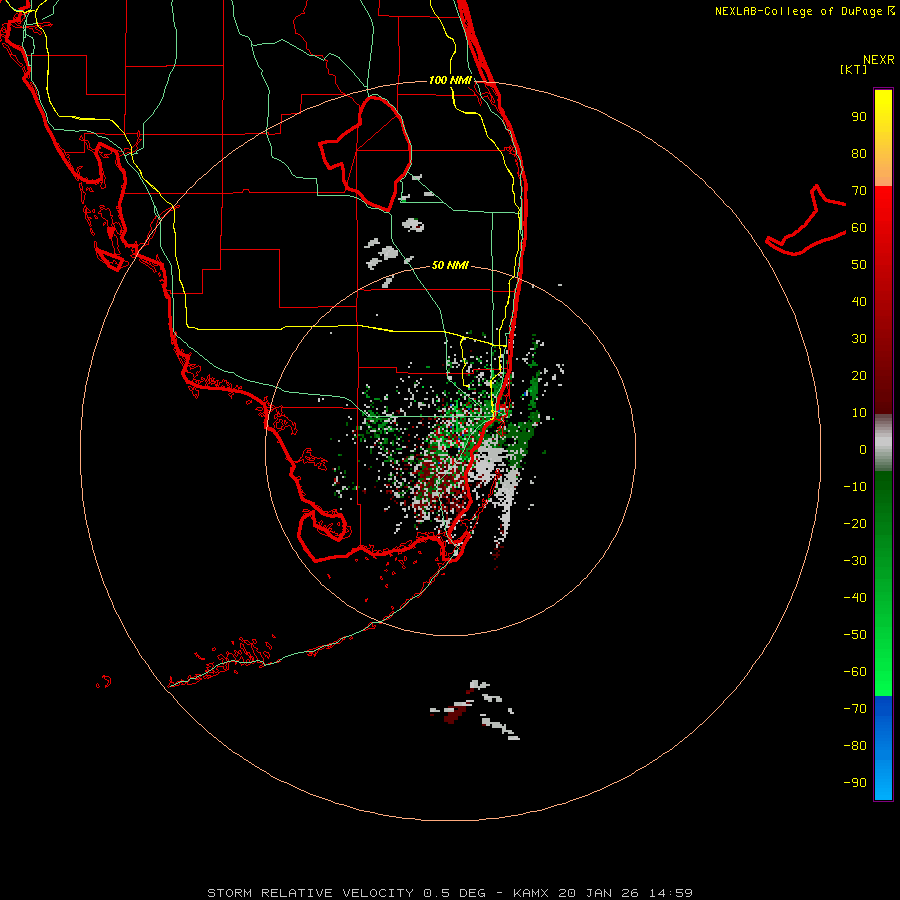Click the positive 20 knot scale value
The image size is (900, 900).
tap(859, 375)
